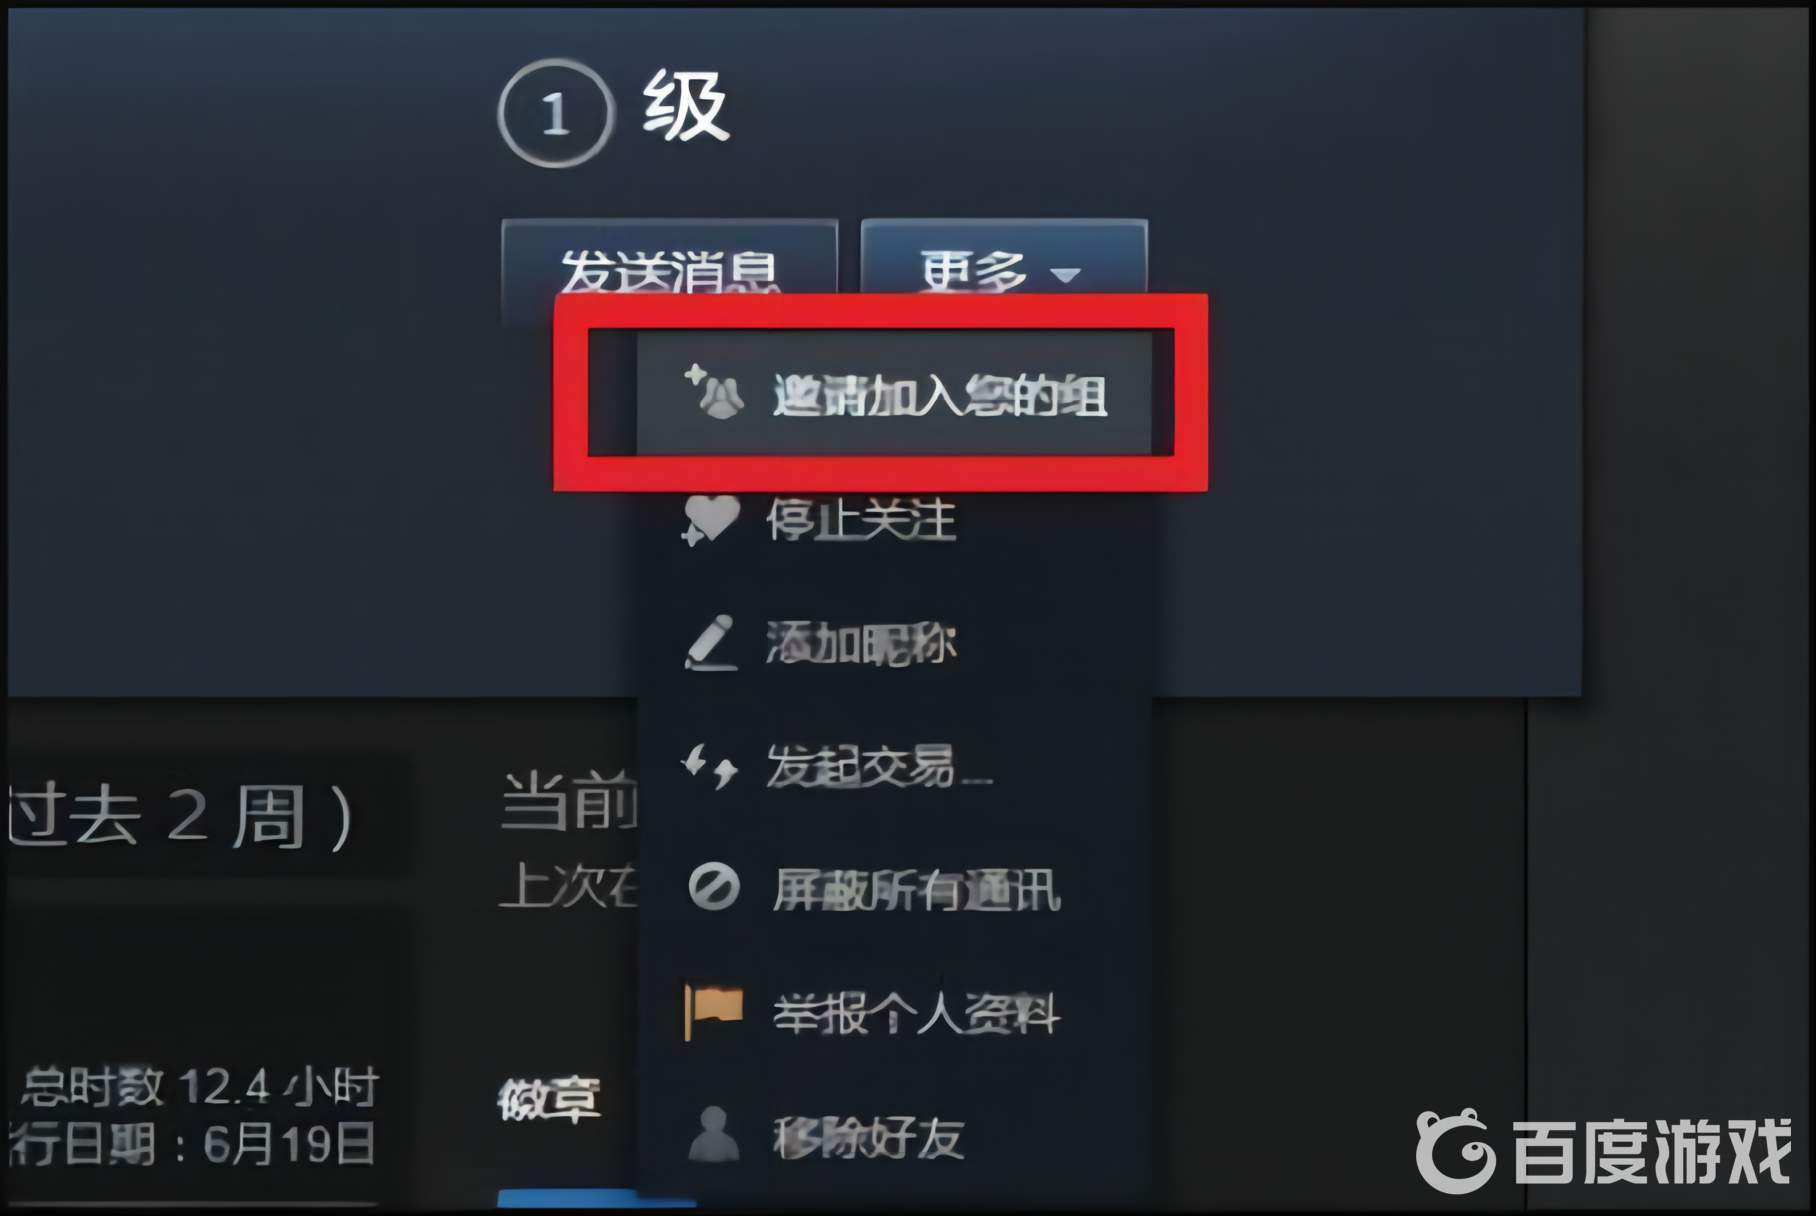Click the trade arrows icon beside 发起交易

[x=710, y=766]
